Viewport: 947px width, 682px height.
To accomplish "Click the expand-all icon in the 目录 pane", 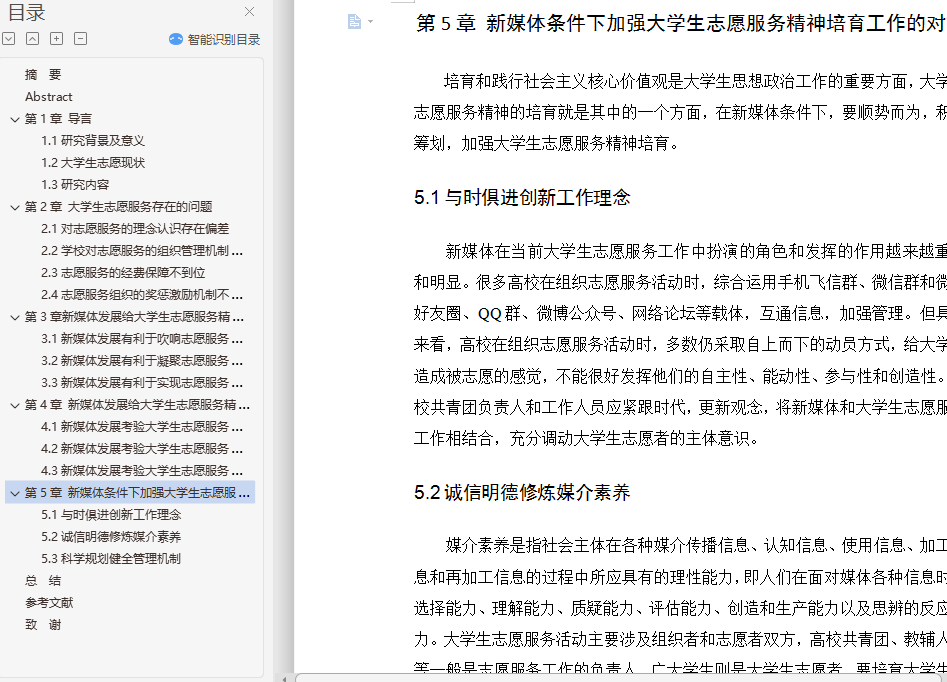I will (8, 39).
